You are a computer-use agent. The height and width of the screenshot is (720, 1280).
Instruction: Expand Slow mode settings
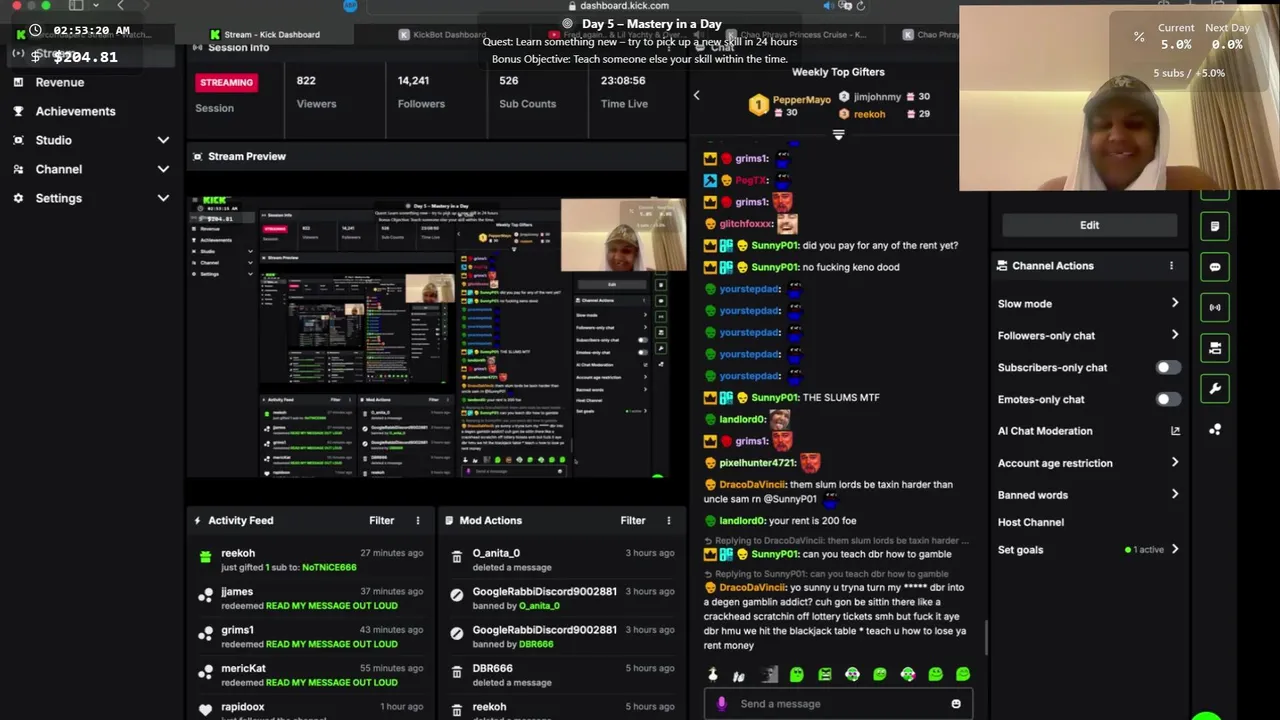pyautogui.click(x=1175, y=303)
